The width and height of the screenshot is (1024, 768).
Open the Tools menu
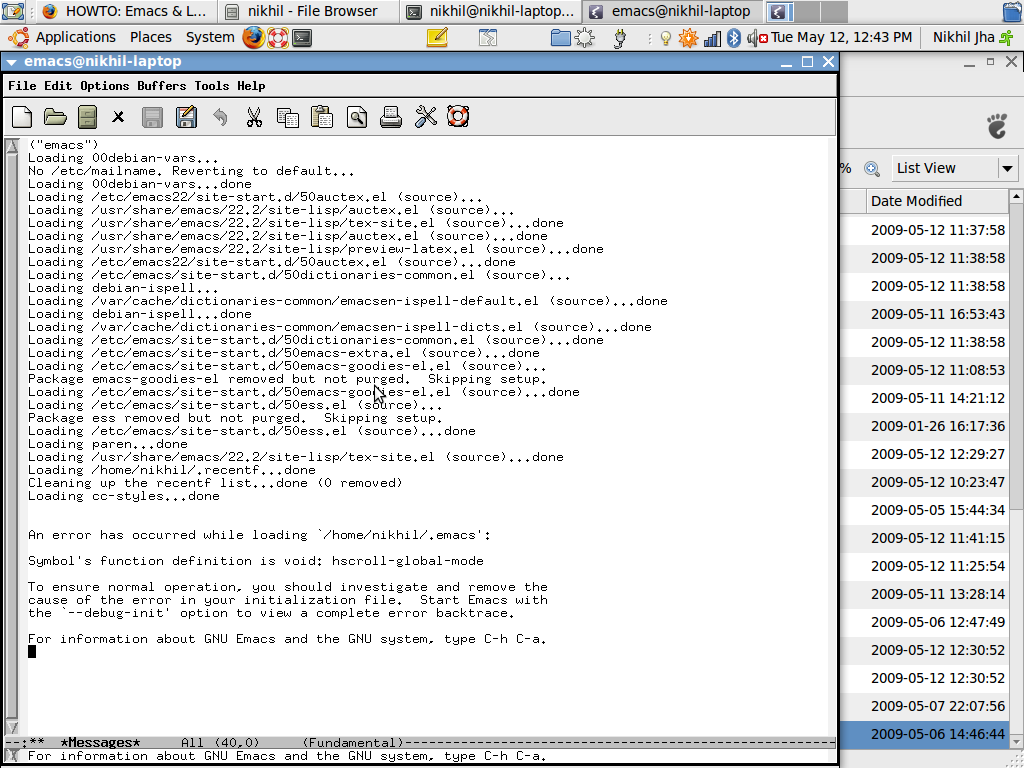(x=211, y=86)
